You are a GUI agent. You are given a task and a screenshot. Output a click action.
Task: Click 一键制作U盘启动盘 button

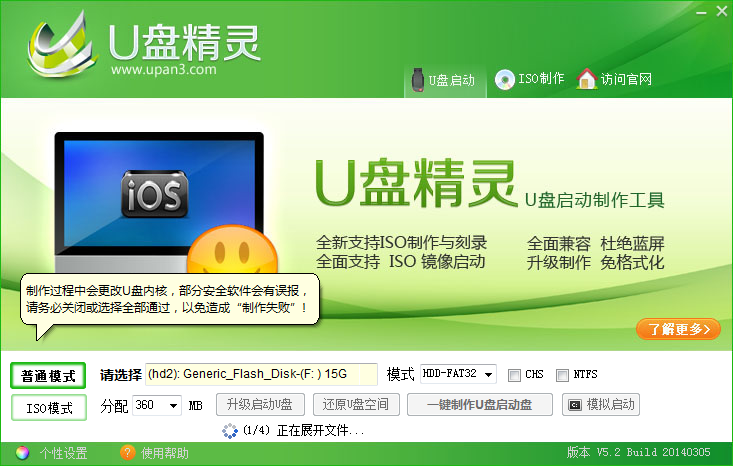pos(480,405)
